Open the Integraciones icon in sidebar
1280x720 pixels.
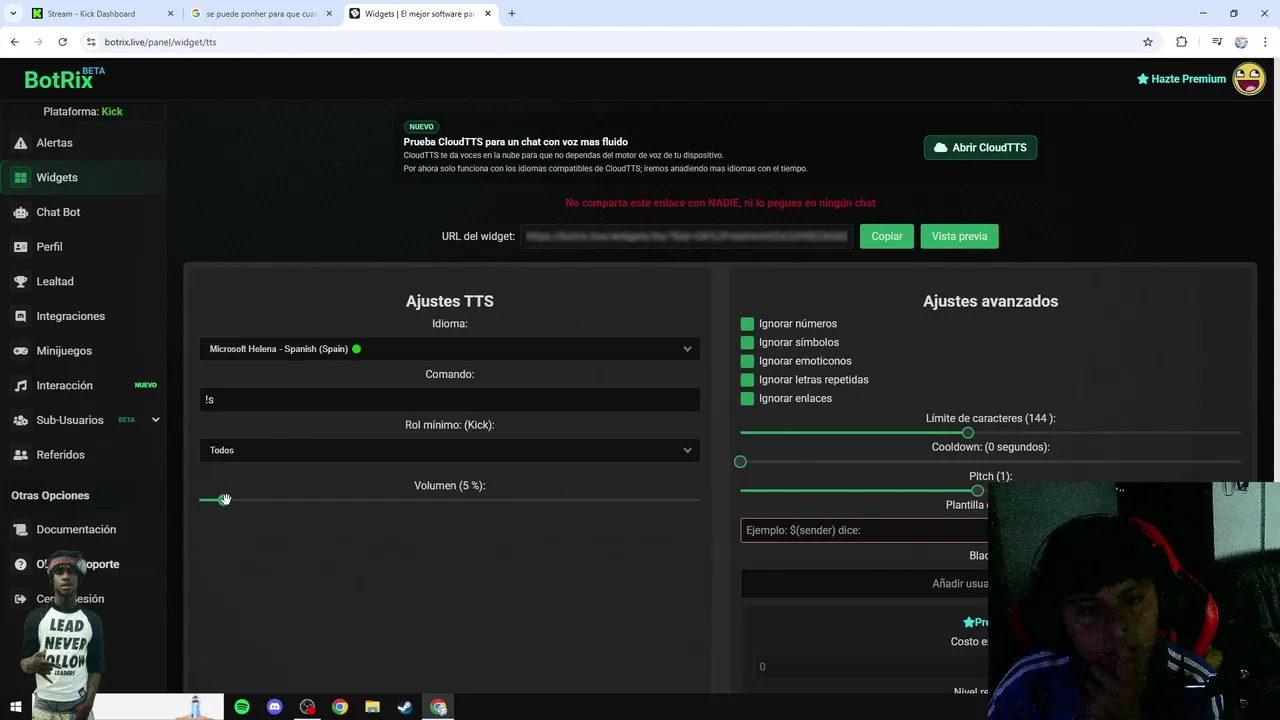pos(20,316)
